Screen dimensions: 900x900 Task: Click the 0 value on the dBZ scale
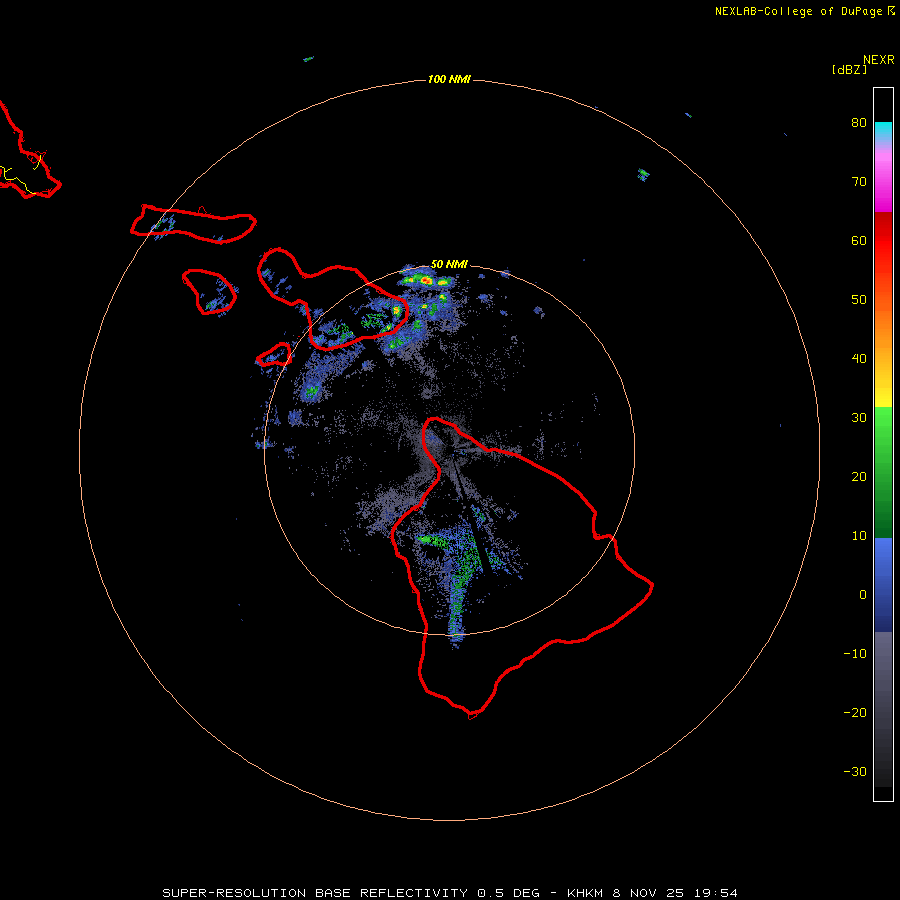pos(863,595)
